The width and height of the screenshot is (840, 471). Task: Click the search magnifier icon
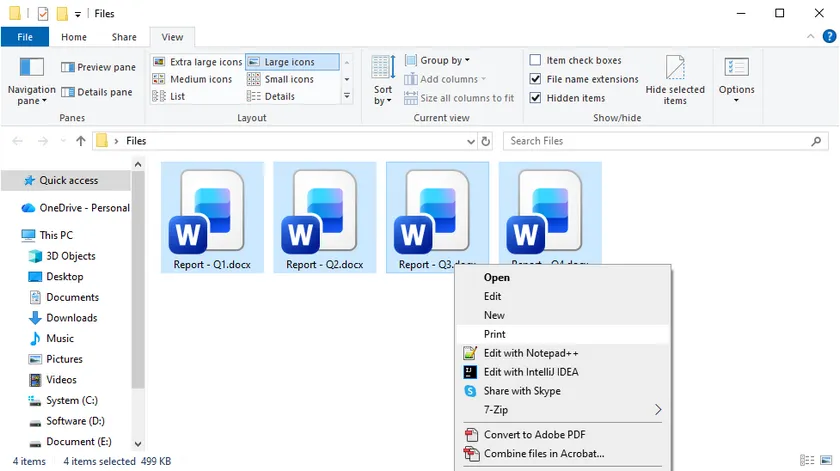click(816, 141)
